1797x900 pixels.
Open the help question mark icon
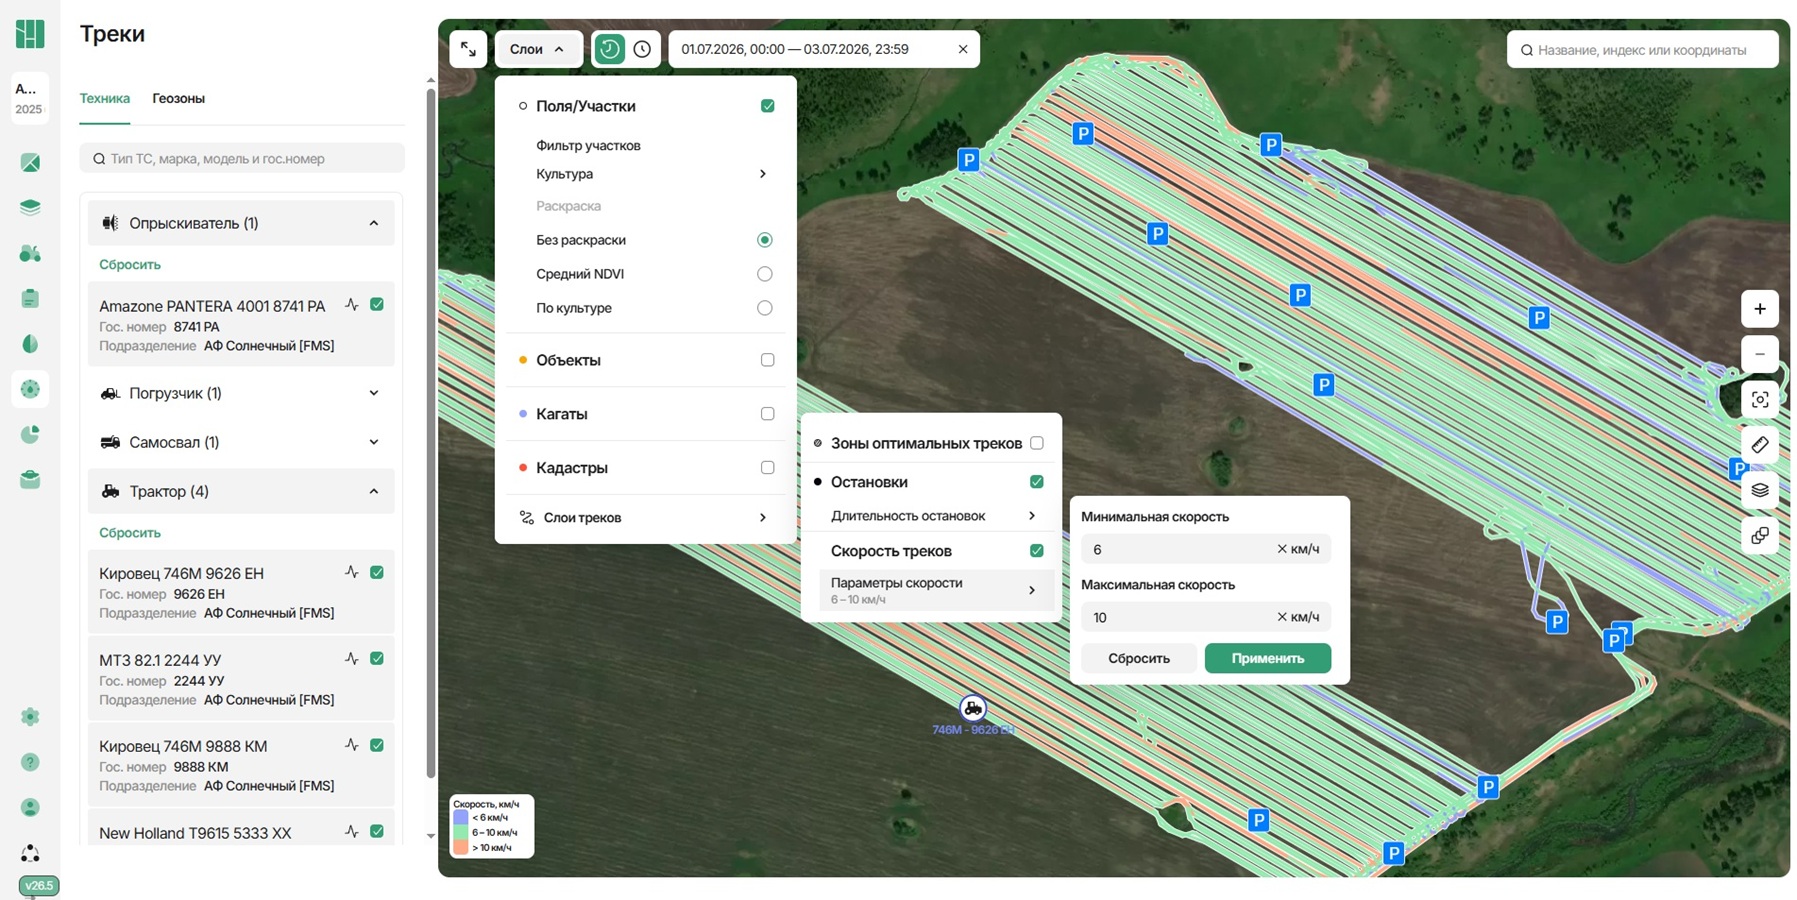point(30,762)
